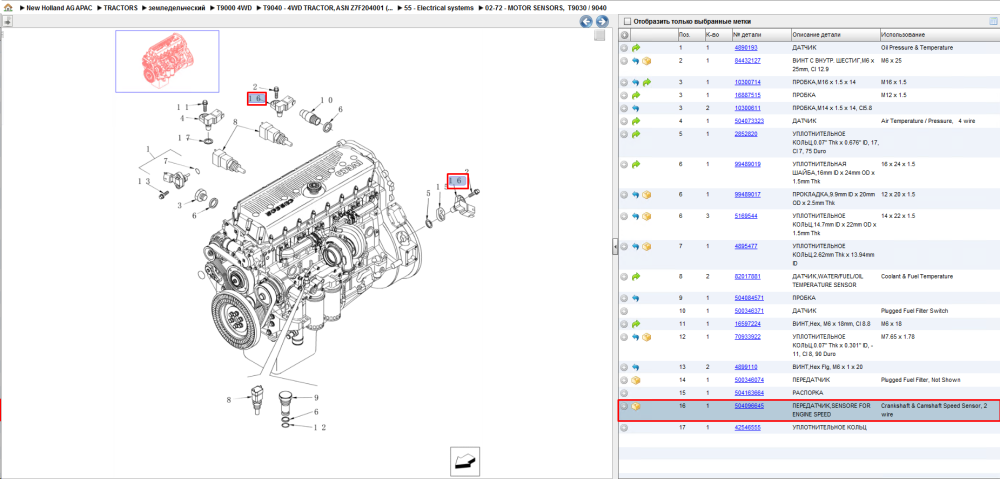Open the TRACTORS breadcrumb
The width and height of the screenshot is (1000, 479).
coord(121,8)
